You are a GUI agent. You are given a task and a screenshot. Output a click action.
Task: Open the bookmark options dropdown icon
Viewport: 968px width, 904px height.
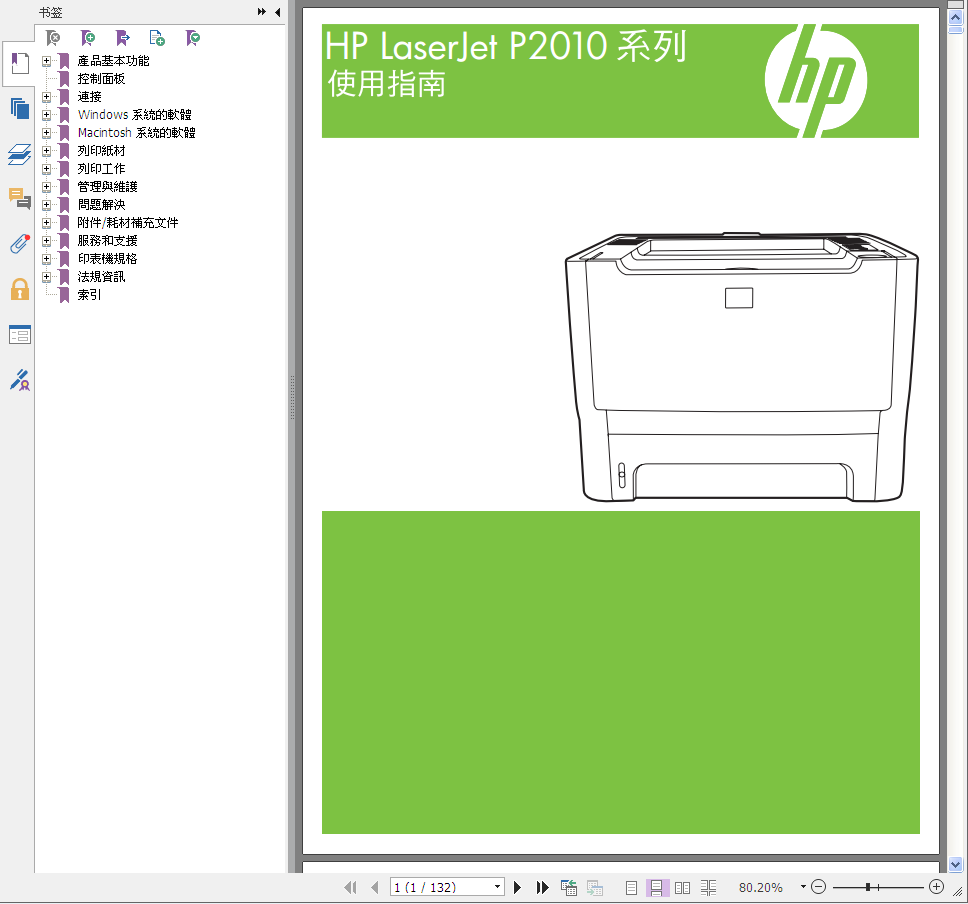[193, 38]
